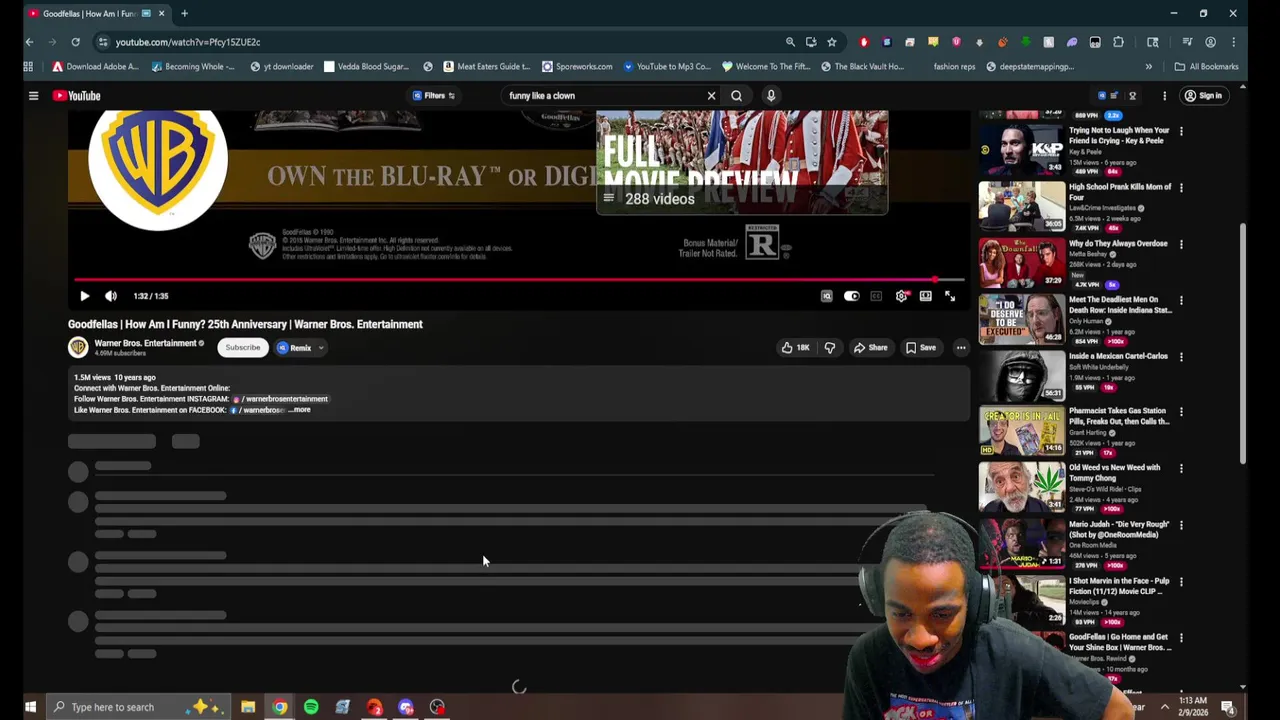This screenshot has height=720, width=1280.
Task: Share the Goodfellas video
Action: tap(869, 348)
